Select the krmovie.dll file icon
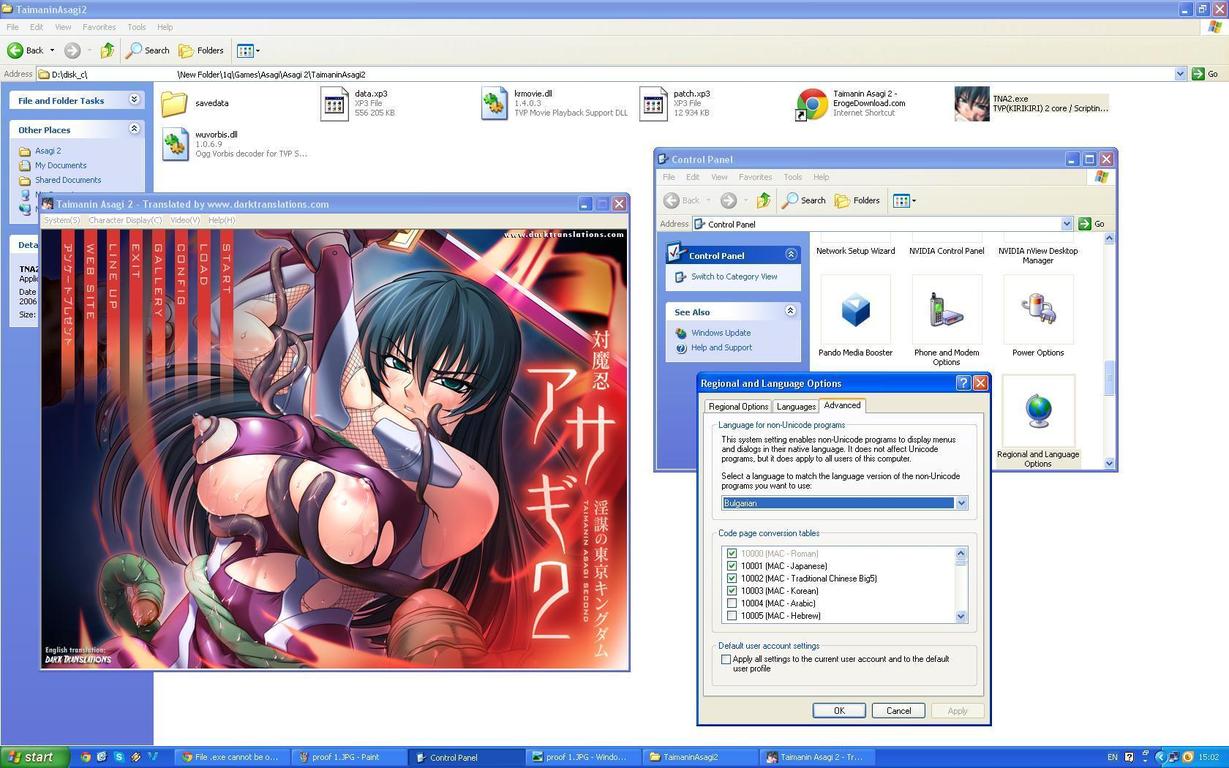Viewport: 1229px width, 768px height. [495, 103]
